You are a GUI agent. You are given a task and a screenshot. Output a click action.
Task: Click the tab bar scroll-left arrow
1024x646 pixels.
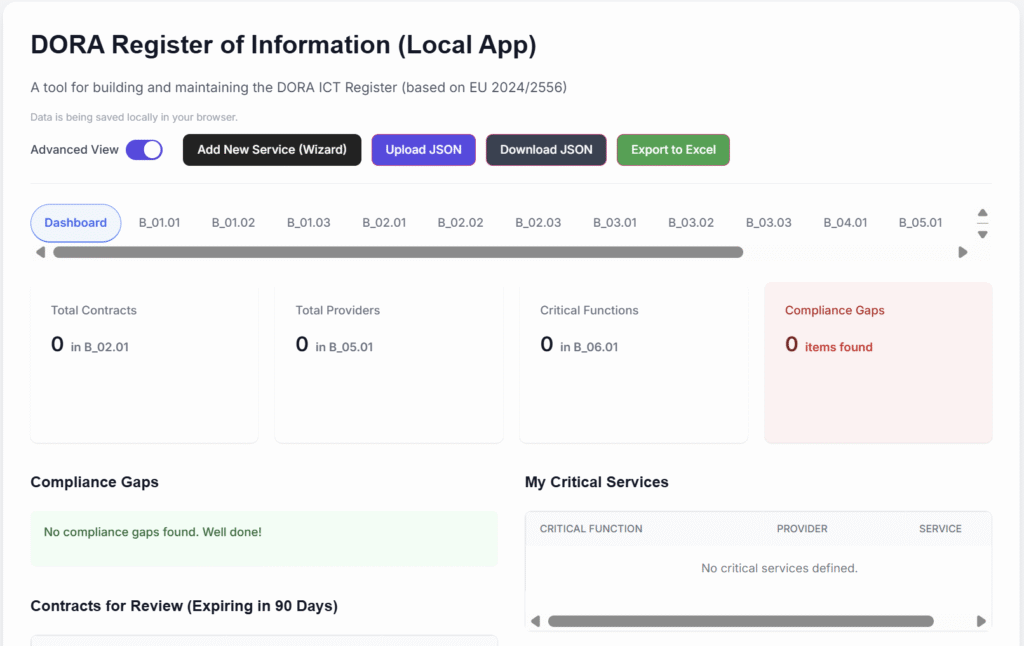click(41, 252)
